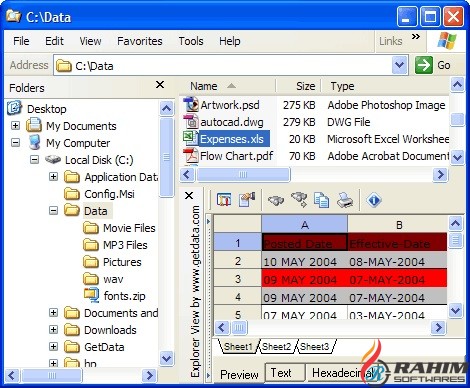Screen dimensions: 470x388
Task: Click the Desktop icon in folder tree
Action: (14, 108)
